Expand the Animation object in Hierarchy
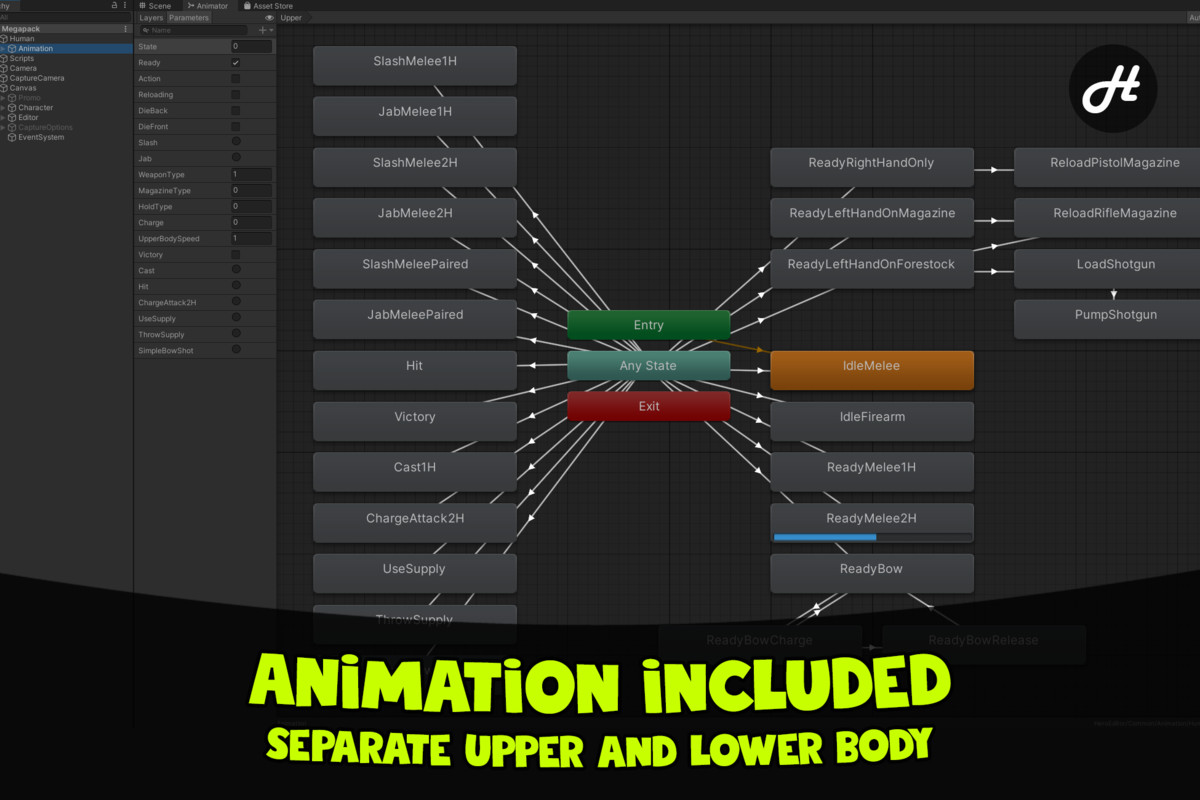1200x800 pixels. tap(4, 49)
